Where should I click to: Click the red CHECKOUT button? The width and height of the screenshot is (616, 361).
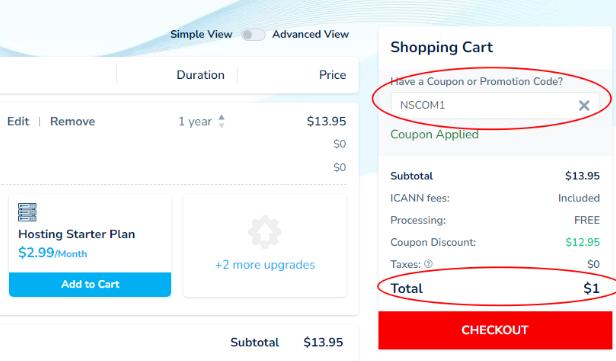pos(495,330)
